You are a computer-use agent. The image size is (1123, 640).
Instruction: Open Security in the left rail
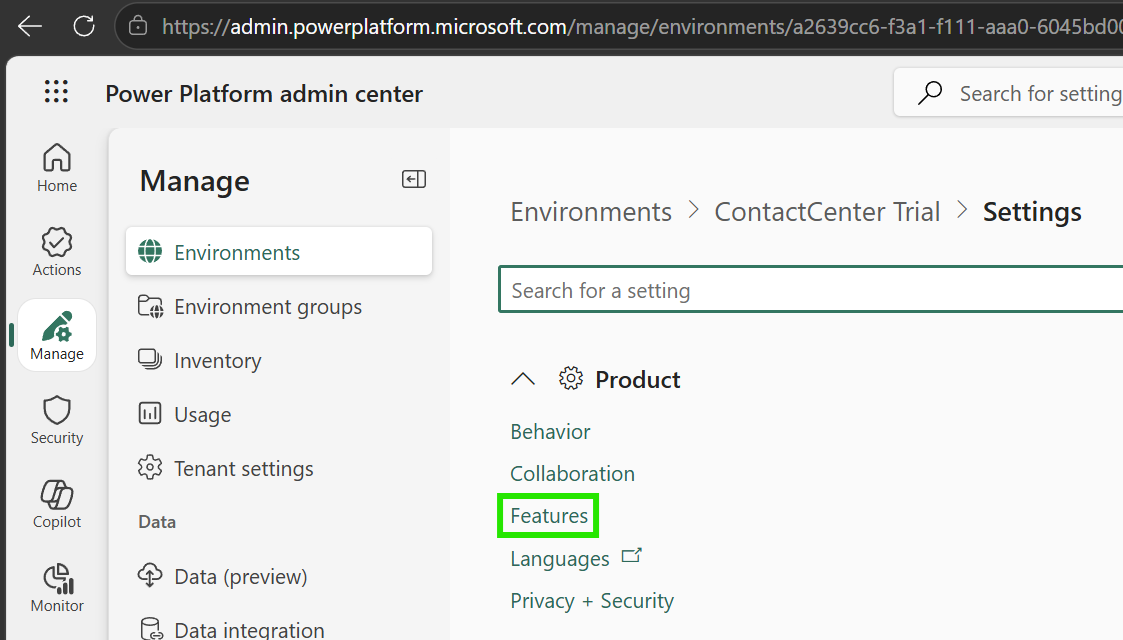point(57,420)
